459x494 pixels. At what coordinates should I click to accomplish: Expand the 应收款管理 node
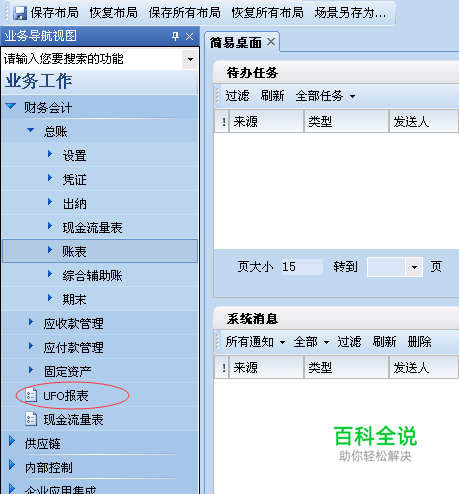pos(31,322)
